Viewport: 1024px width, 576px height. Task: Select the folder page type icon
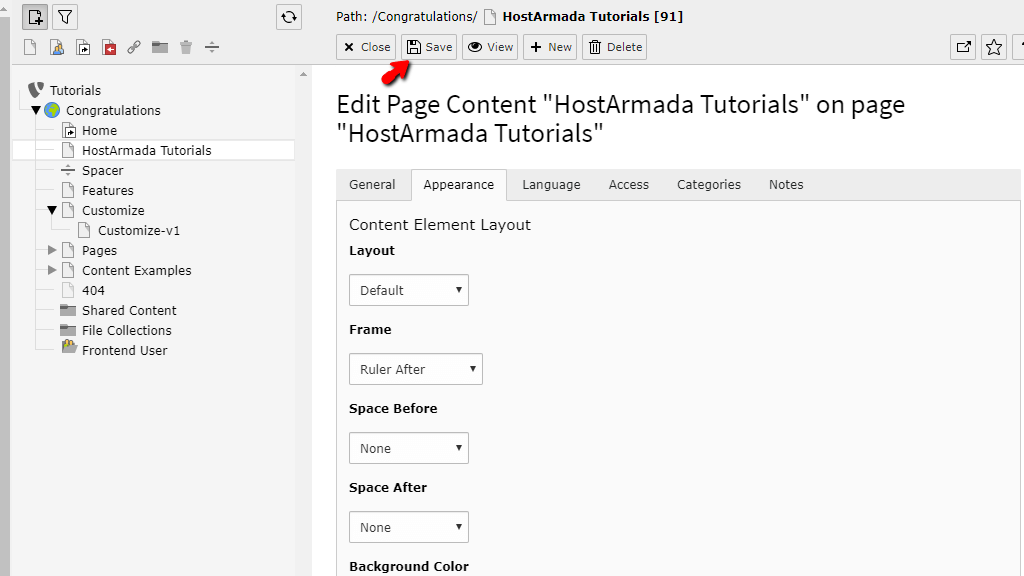tap(160, 47)
